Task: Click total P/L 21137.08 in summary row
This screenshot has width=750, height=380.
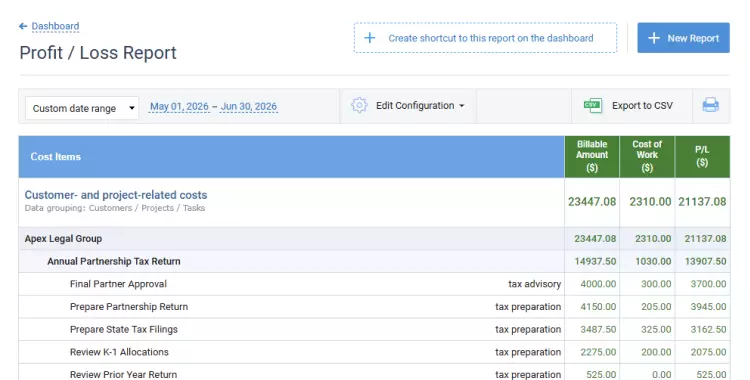Action: [702, 202]
